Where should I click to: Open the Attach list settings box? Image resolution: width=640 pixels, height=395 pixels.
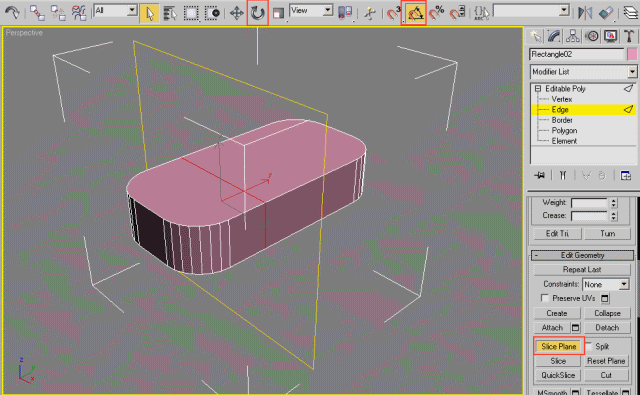click(576, 328)
